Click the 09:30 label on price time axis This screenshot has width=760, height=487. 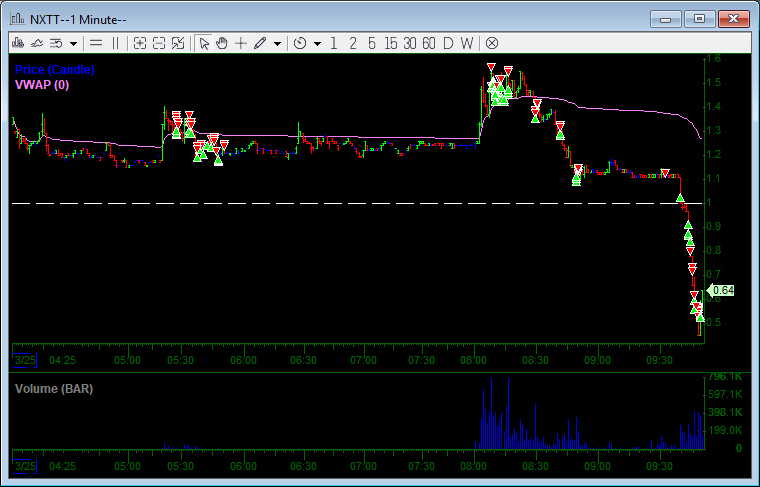pos(660,361)
